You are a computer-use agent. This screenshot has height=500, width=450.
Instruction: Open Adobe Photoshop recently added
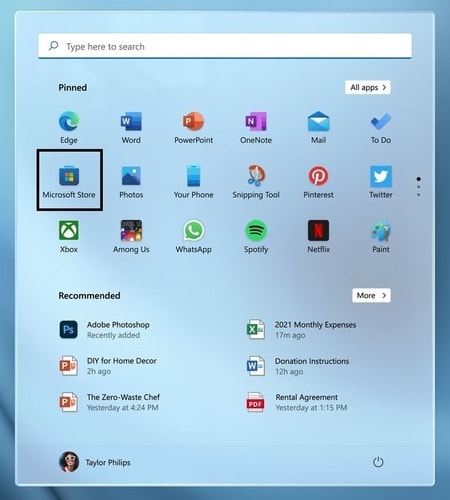105,330
